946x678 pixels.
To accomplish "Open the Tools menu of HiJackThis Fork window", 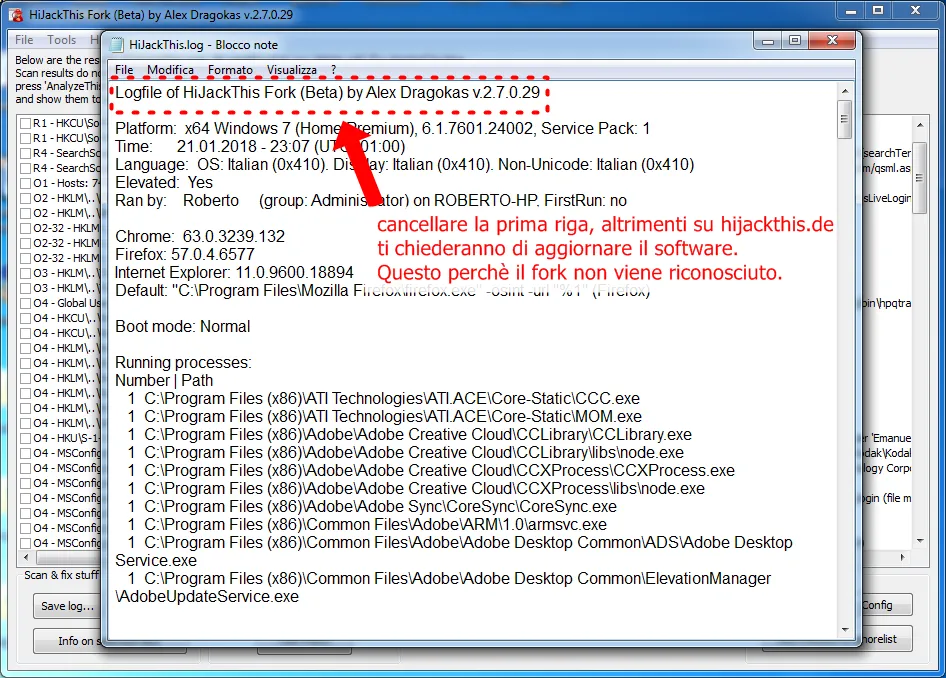I will pyautogui.click(x=62, y=40).
